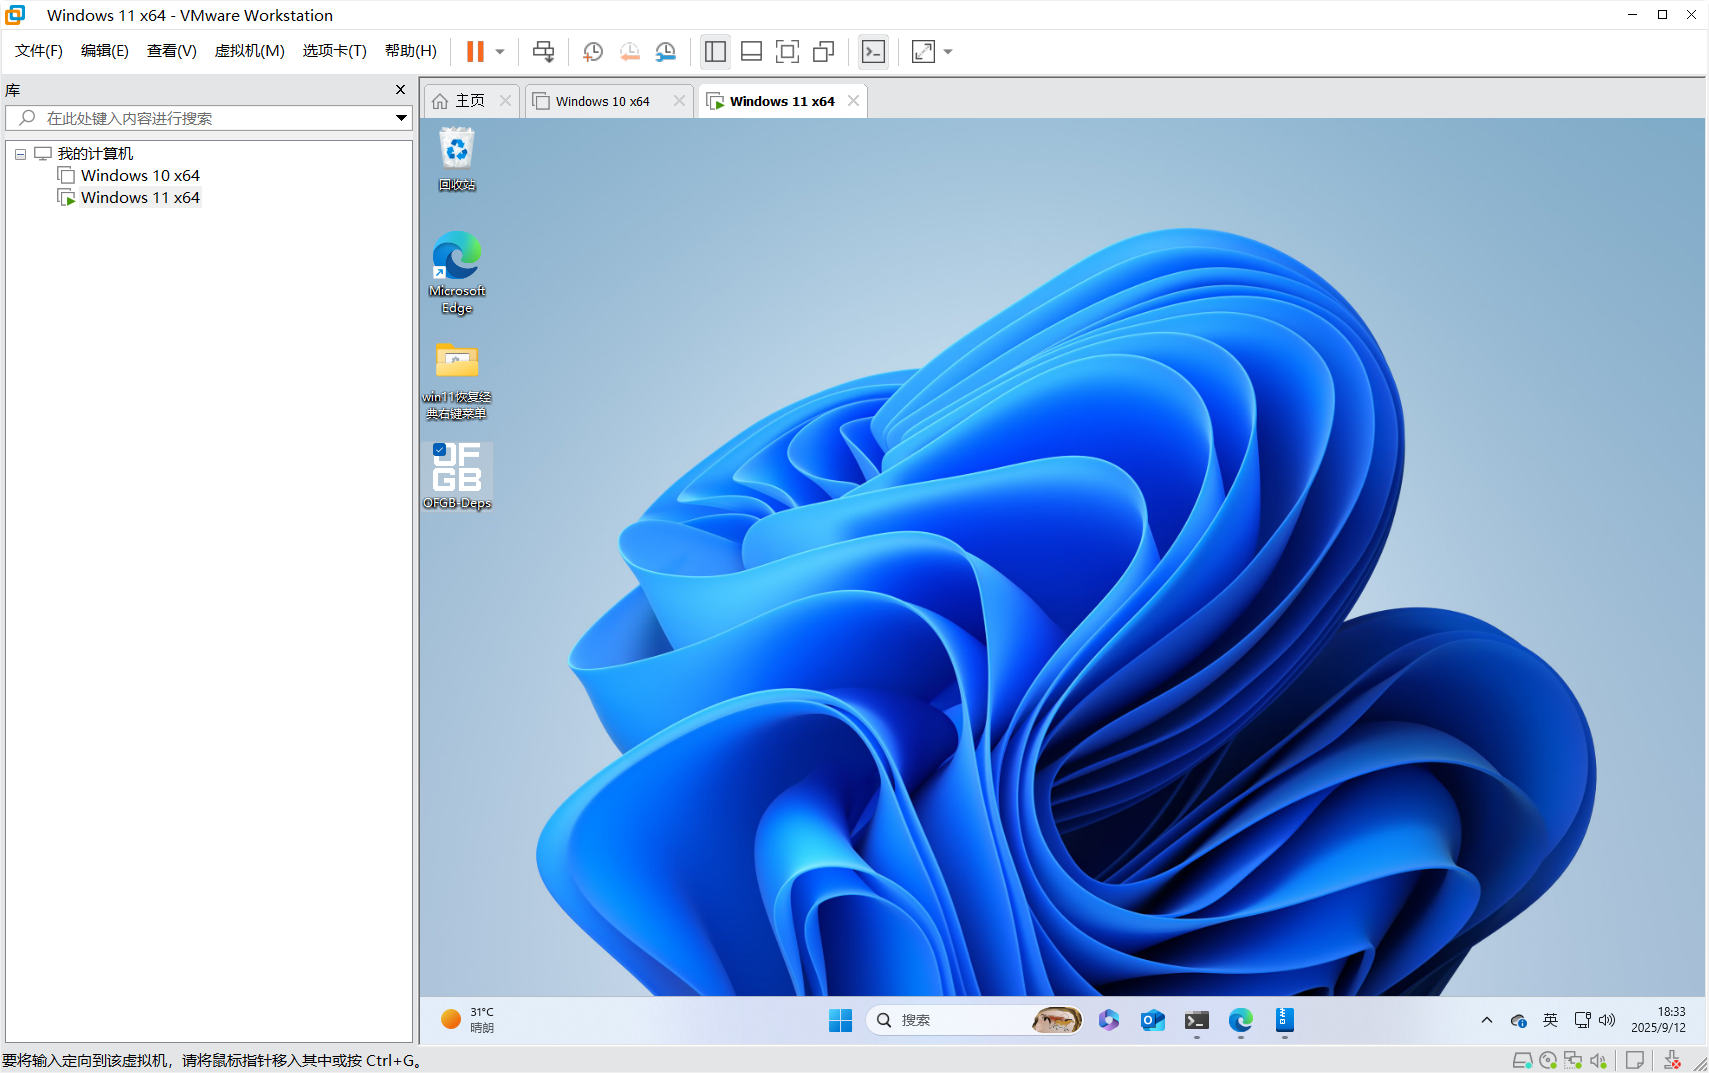Click the USB device disconnected status icon
This screenshot has width=1709, height=1073.
point(1672,1061)
